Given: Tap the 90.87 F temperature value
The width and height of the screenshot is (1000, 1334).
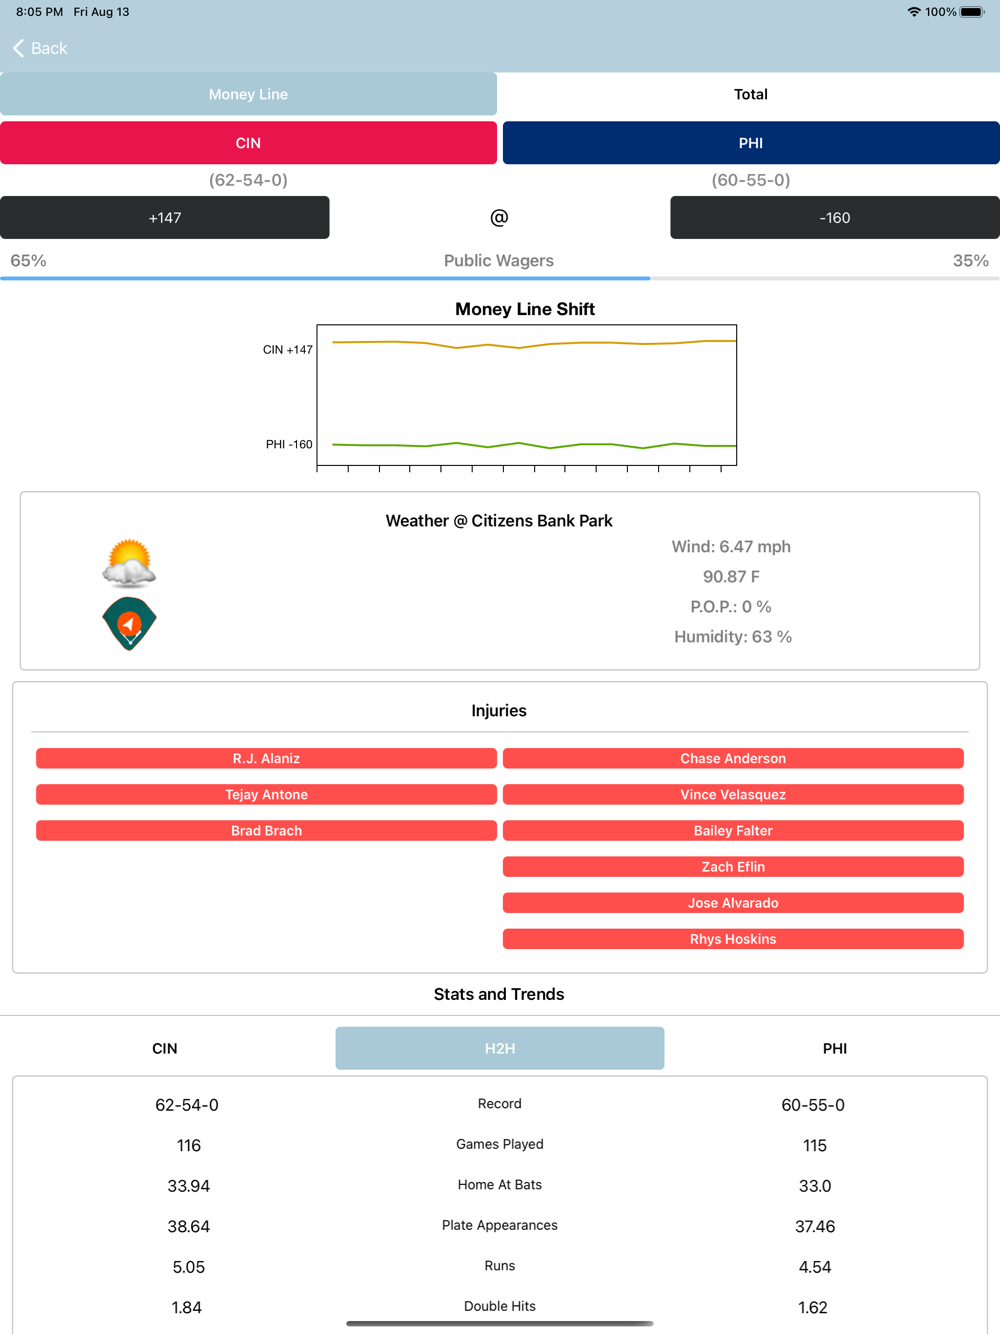Looking at the screenshot, I should (731, 576).
